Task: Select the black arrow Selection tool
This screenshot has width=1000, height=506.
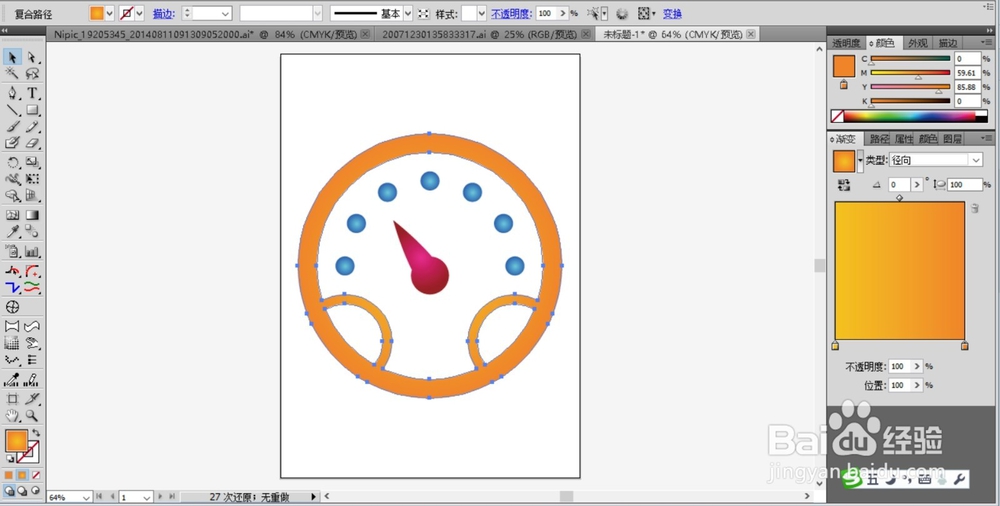Action: click(12, 57)
